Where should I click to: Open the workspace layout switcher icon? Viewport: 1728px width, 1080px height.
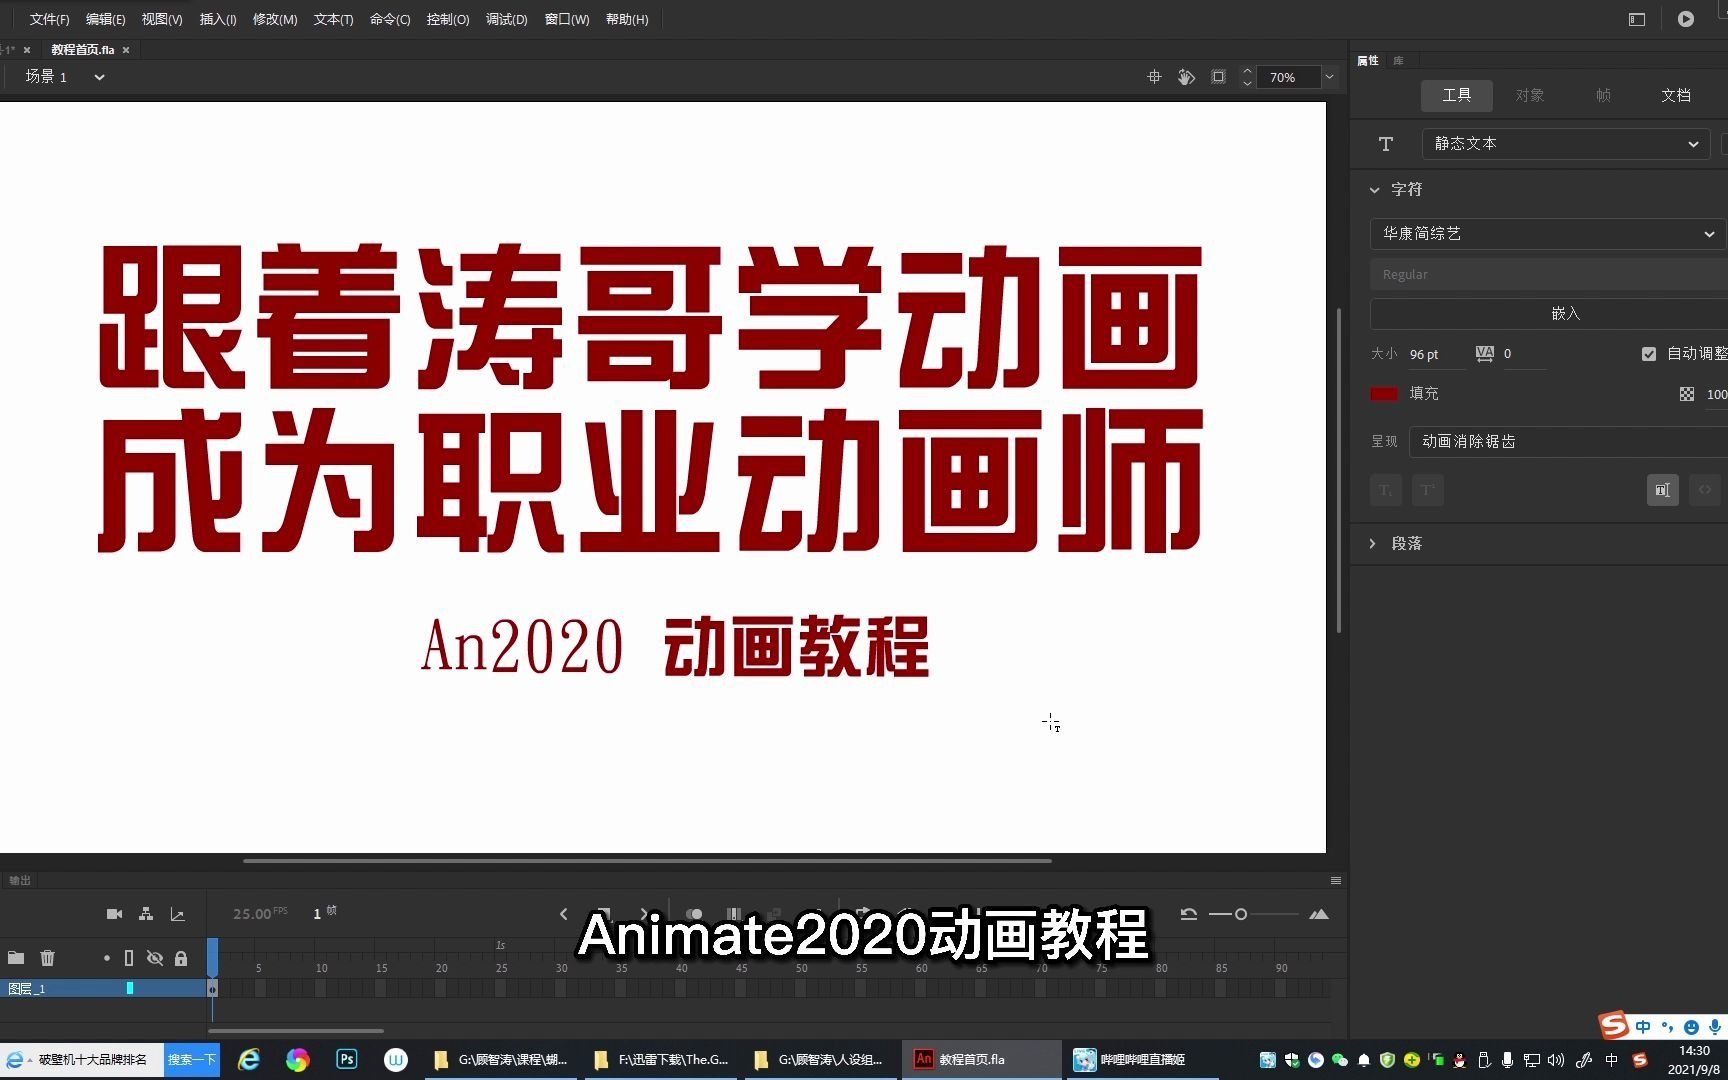pyautogui.click(x=1637, y=19)
